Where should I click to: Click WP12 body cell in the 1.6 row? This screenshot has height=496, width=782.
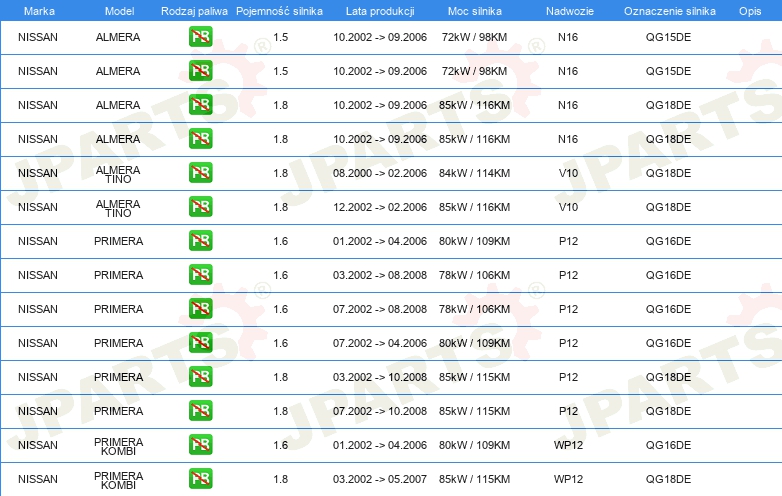pos(568,445)
